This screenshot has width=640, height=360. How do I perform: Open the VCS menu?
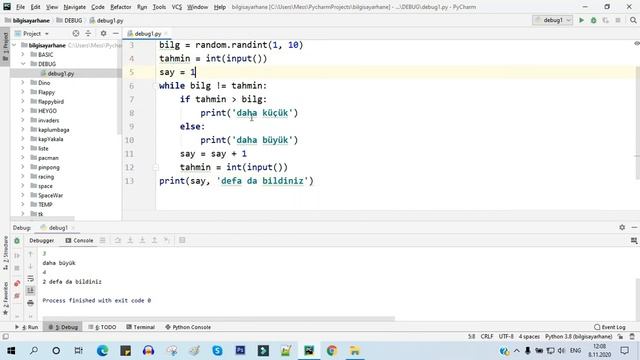[177, 7]
